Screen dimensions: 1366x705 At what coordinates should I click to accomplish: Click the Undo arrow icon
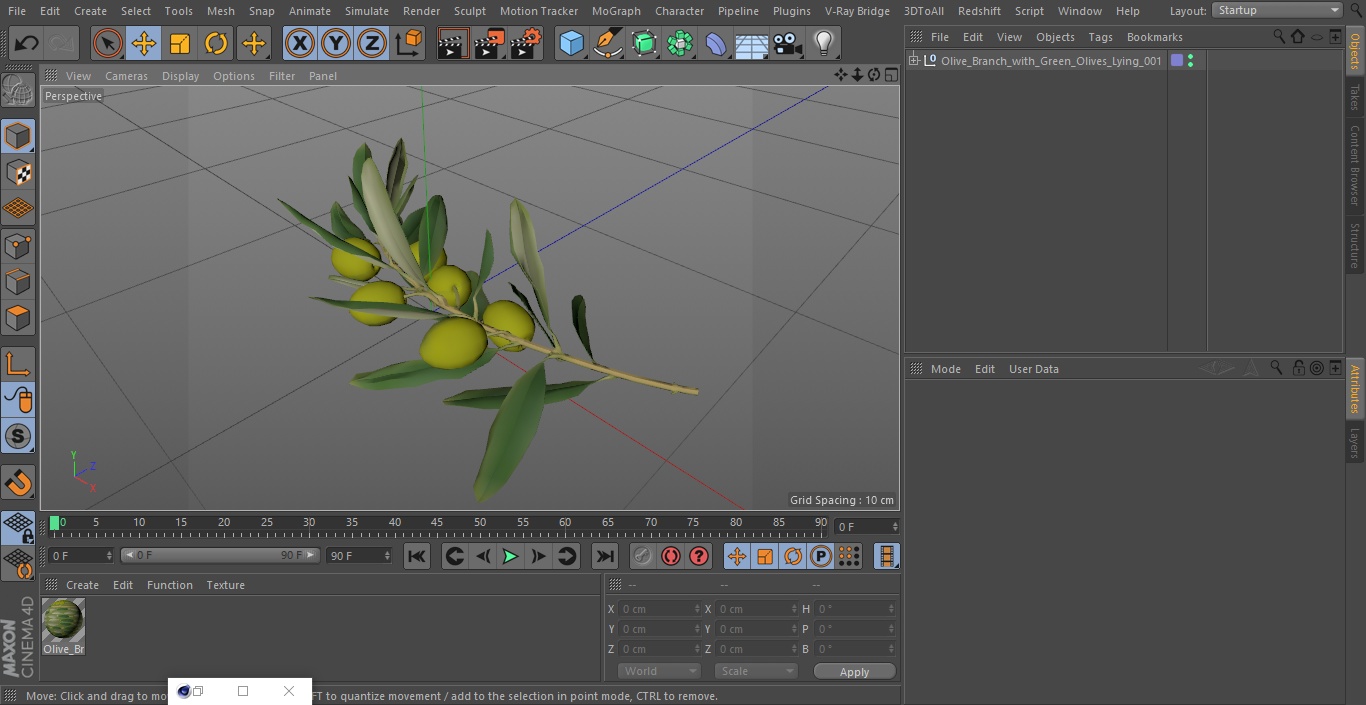coord(26,44)
